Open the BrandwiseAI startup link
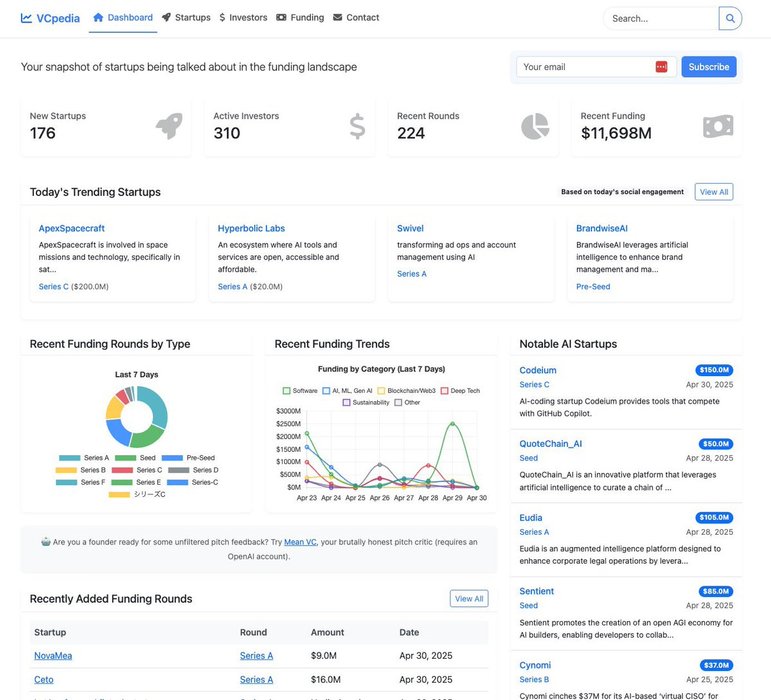This screenshot has width=771, height=700. [602, 228]
